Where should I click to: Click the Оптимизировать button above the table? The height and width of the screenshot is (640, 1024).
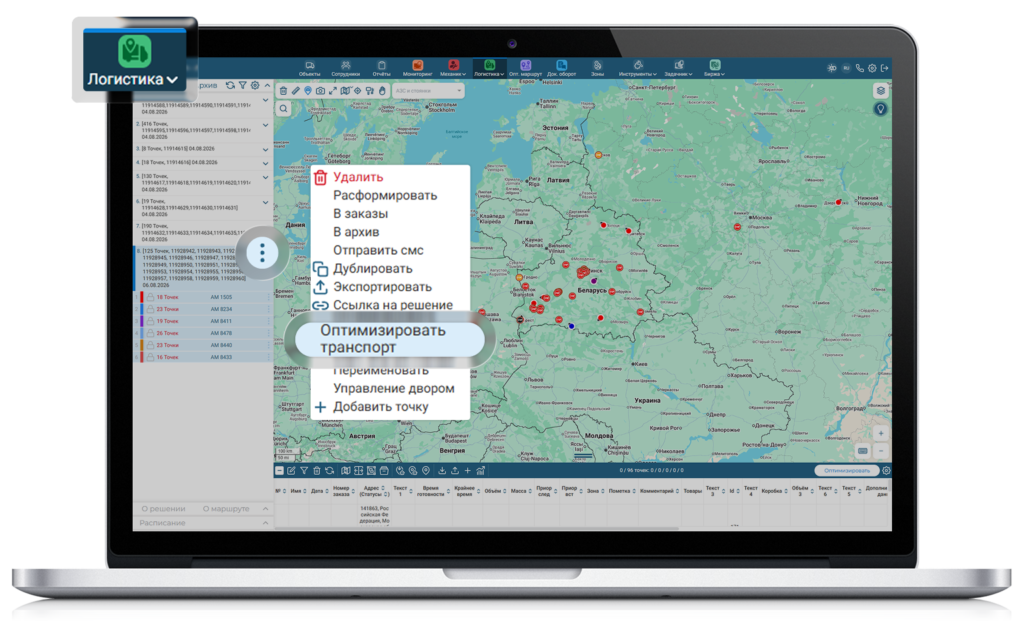click(846, 470)
